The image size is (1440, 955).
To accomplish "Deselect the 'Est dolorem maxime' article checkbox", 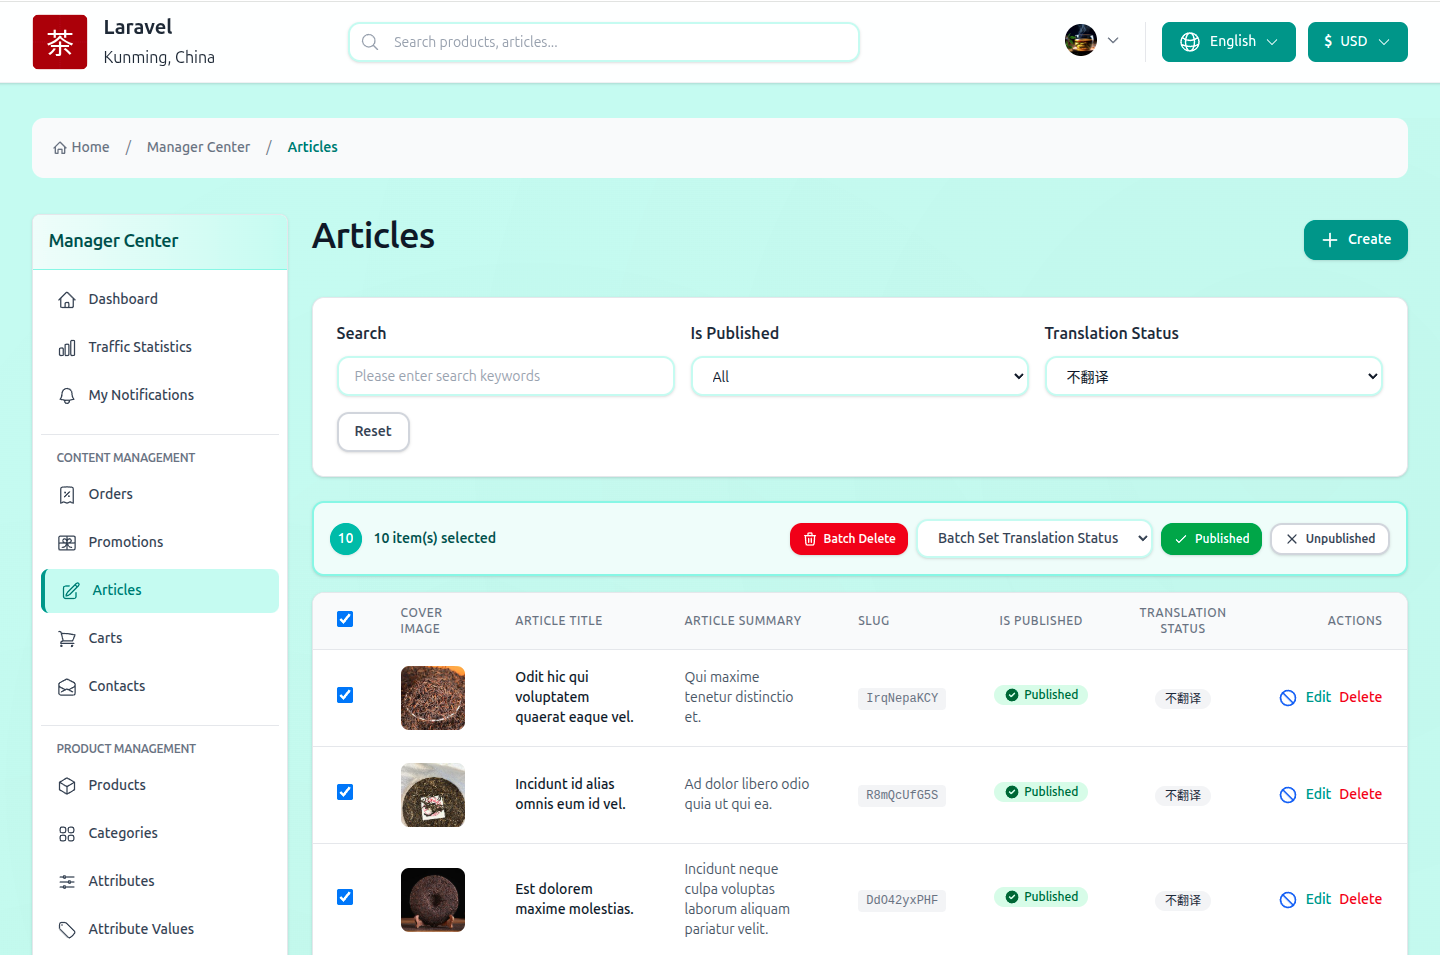I will (345, 897).
